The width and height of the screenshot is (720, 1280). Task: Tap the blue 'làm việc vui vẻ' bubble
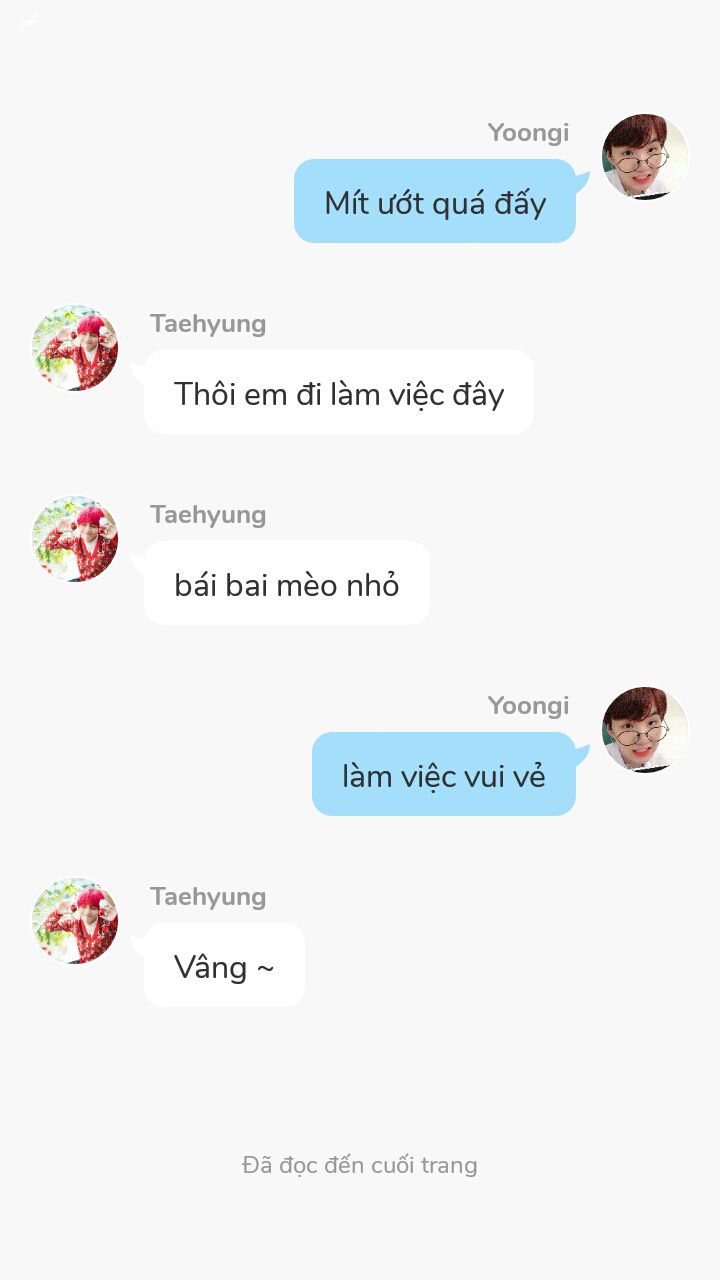(444, 774)
